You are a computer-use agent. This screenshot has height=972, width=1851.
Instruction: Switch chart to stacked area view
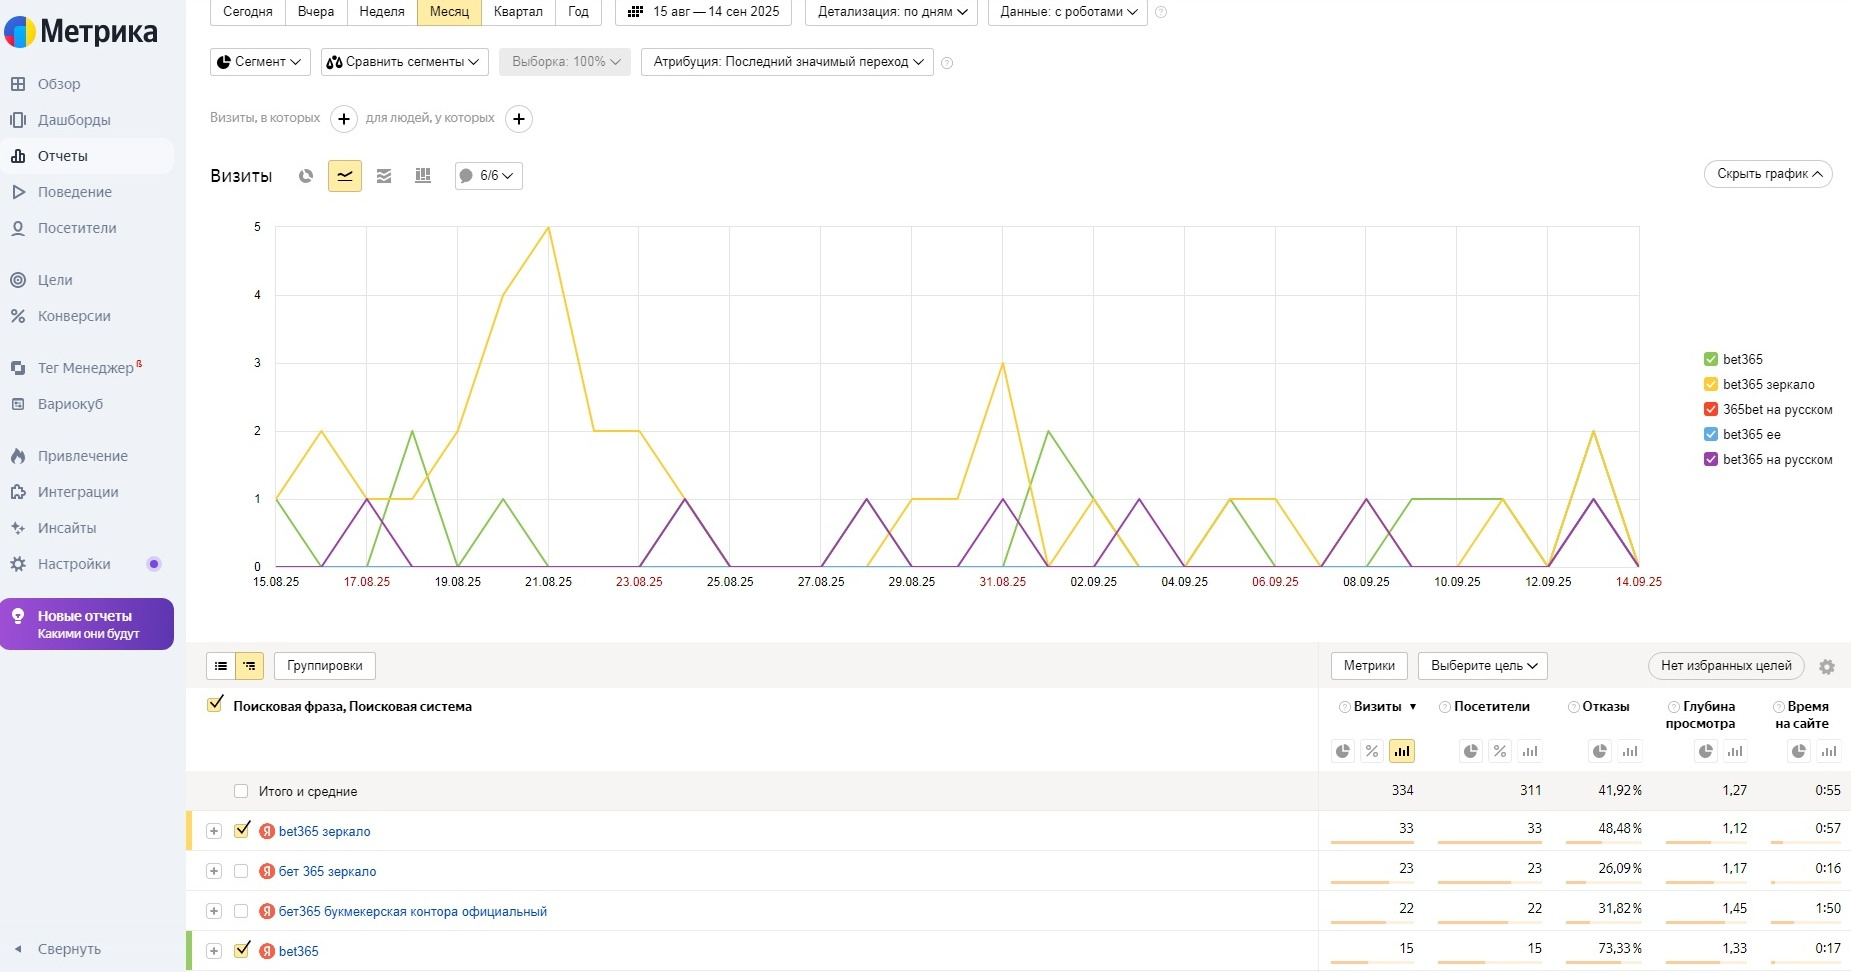pyautogui.click(x=384, y=176)
